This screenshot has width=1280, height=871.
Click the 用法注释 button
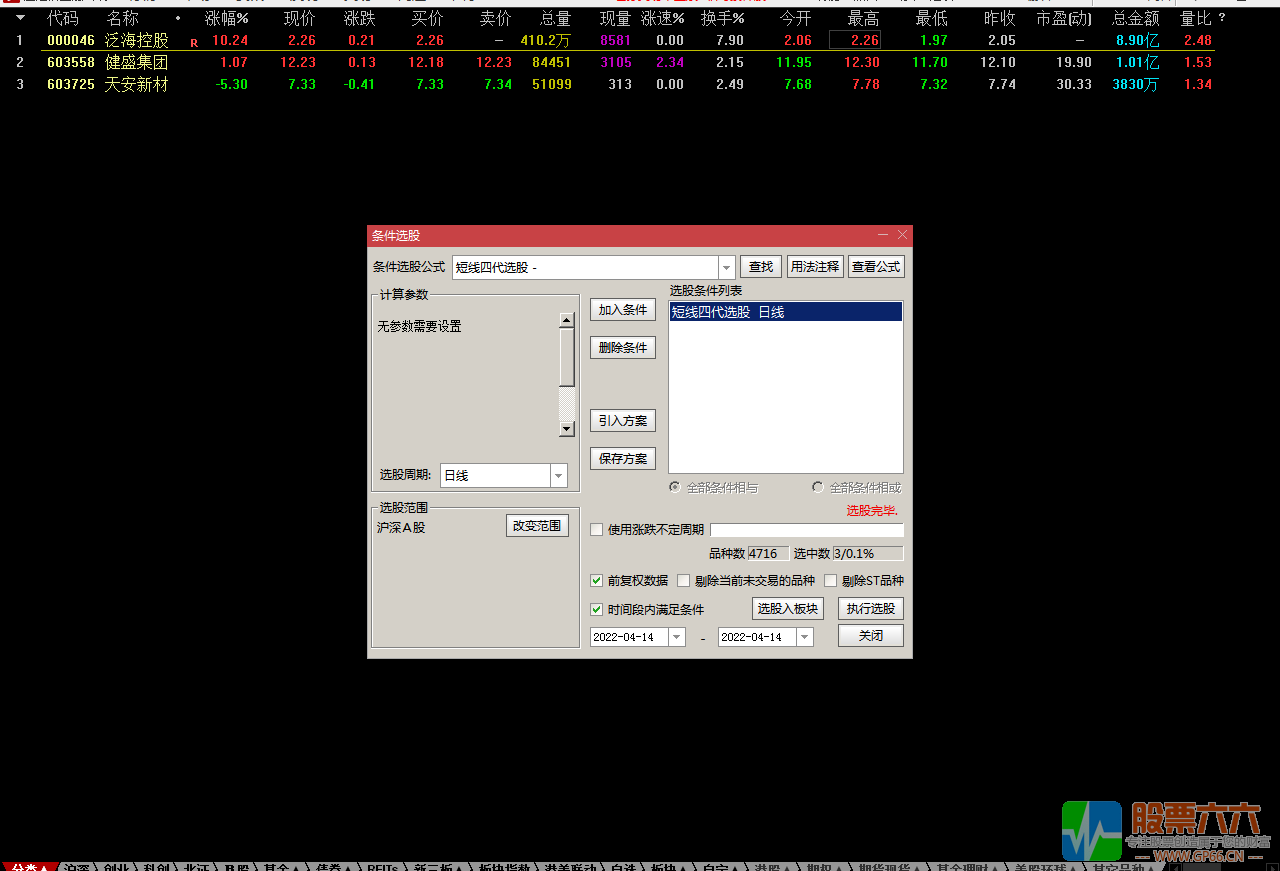pyautogui.click(x=815, y=267)
